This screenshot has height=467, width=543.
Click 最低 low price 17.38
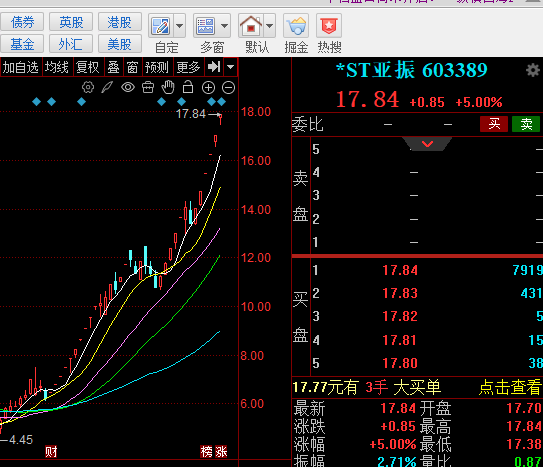click(524, 444)
